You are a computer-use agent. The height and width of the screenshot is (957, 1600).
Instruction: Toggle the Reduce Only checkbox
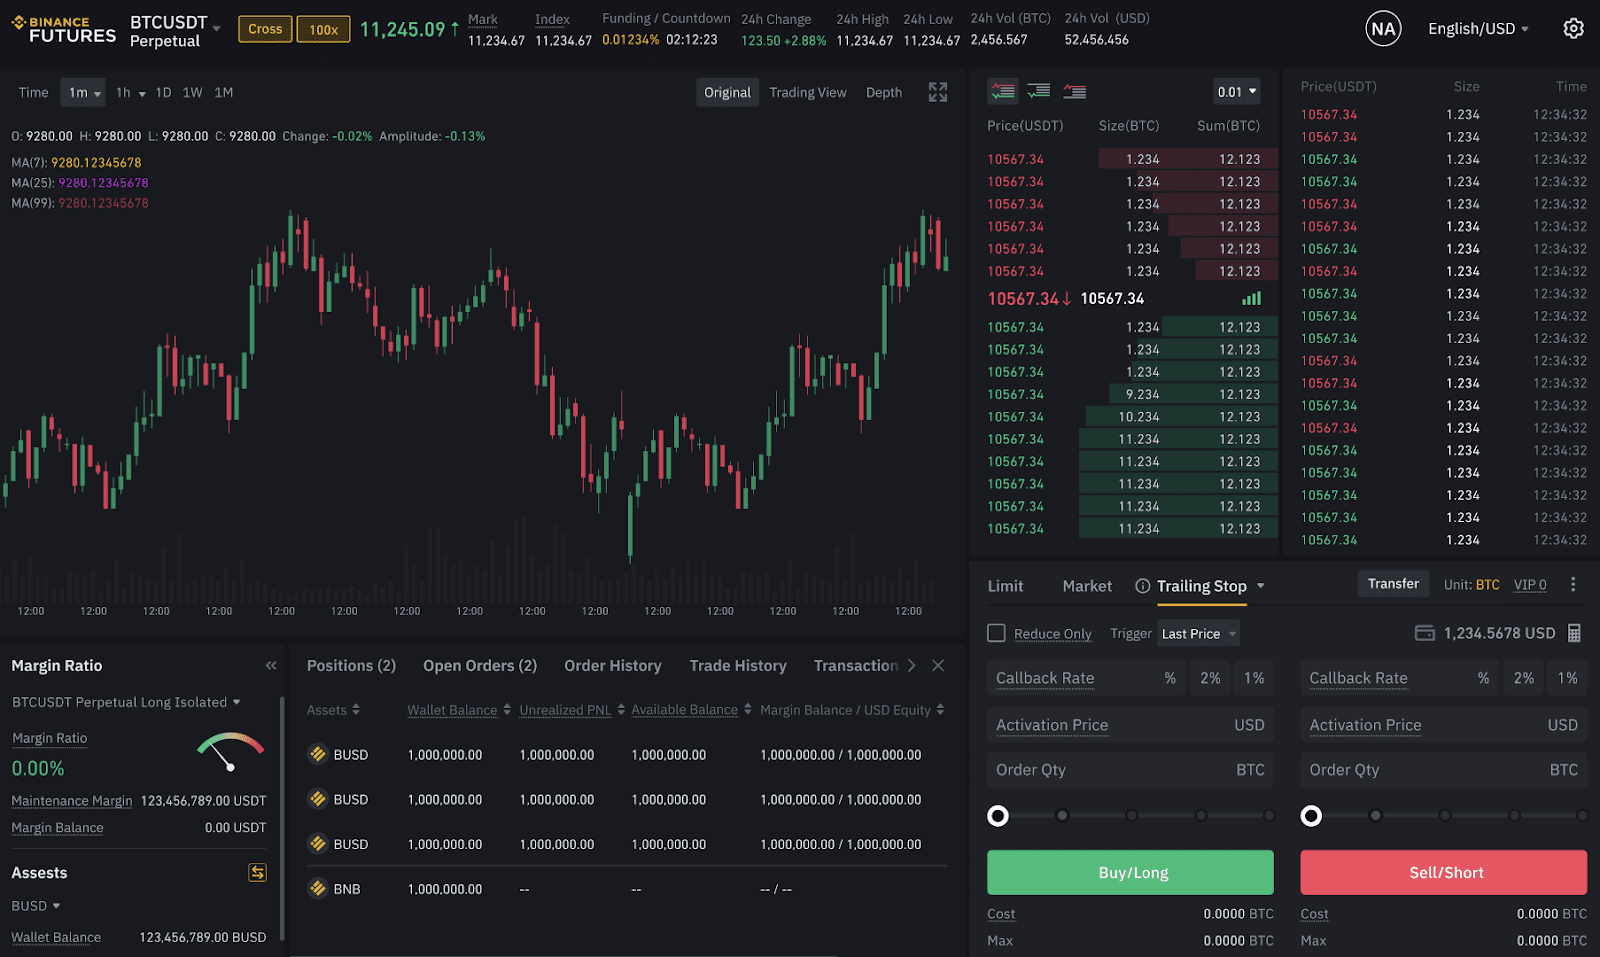pos(996,633)
